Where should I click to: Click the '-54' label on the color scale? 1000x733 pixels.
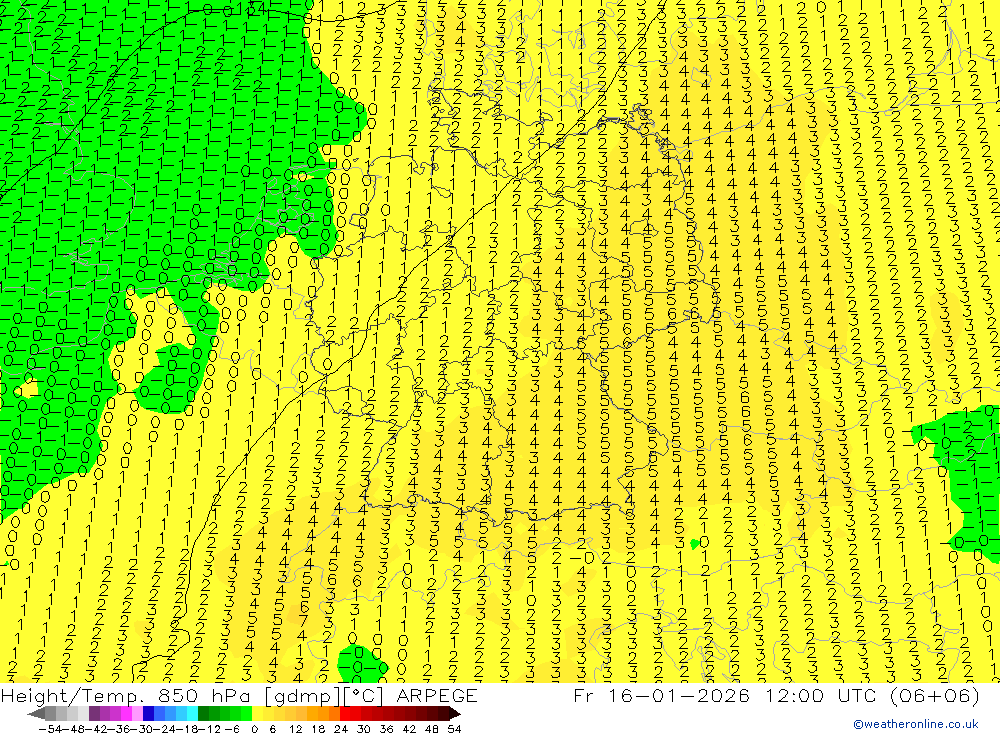click(x=50, y=729)
